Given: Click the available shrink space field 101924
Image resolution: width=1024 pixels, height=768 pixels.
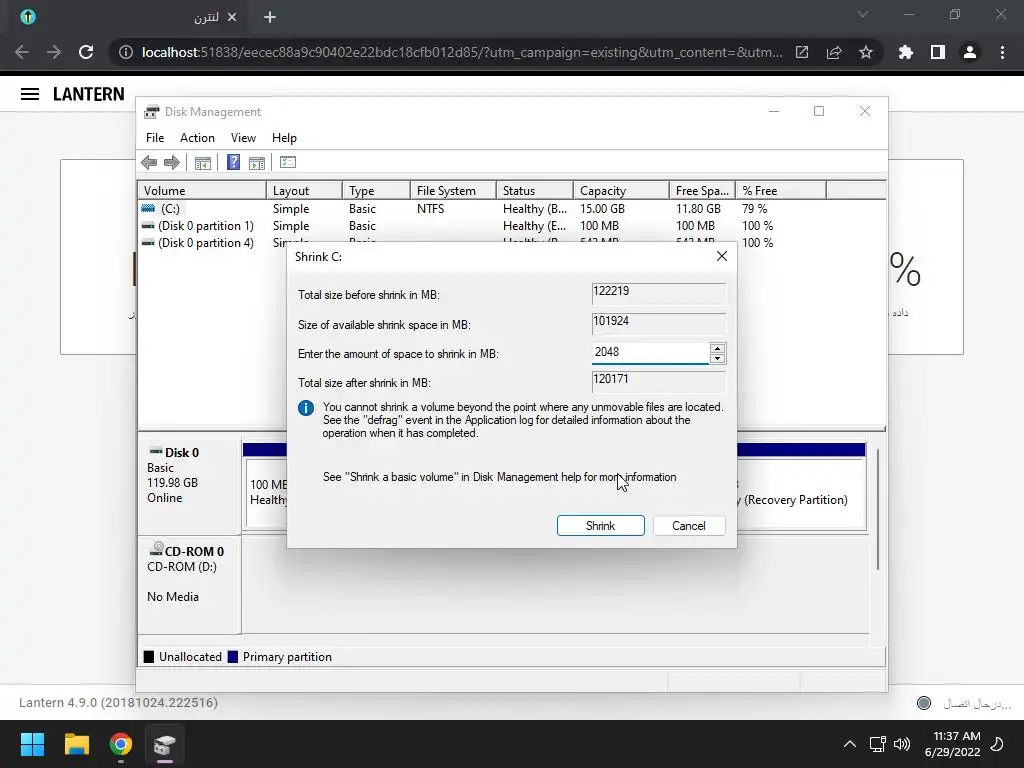Looking at the screenshot, I should pos(658,323).
